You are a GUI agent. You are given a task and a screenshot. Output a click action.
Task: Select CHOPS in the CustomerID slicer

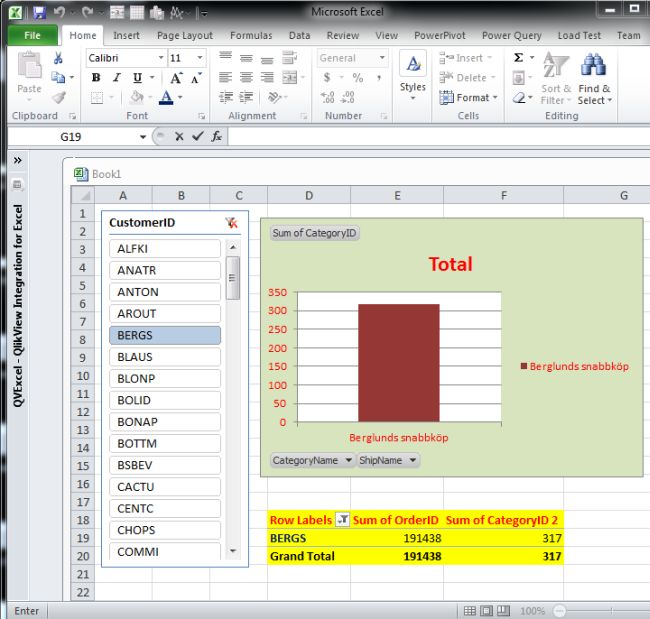165,530
